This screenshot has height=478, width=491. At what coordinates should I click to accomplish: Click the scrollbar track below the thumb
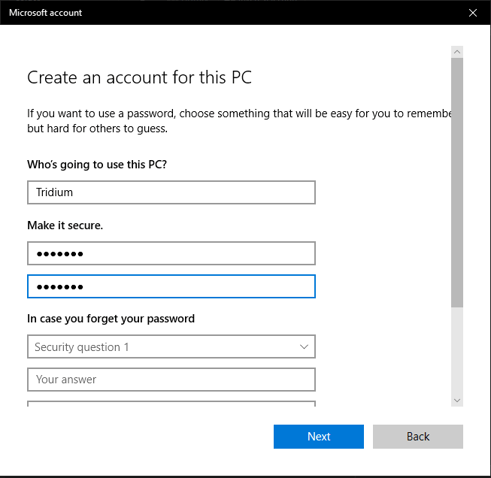coord(457,351)
